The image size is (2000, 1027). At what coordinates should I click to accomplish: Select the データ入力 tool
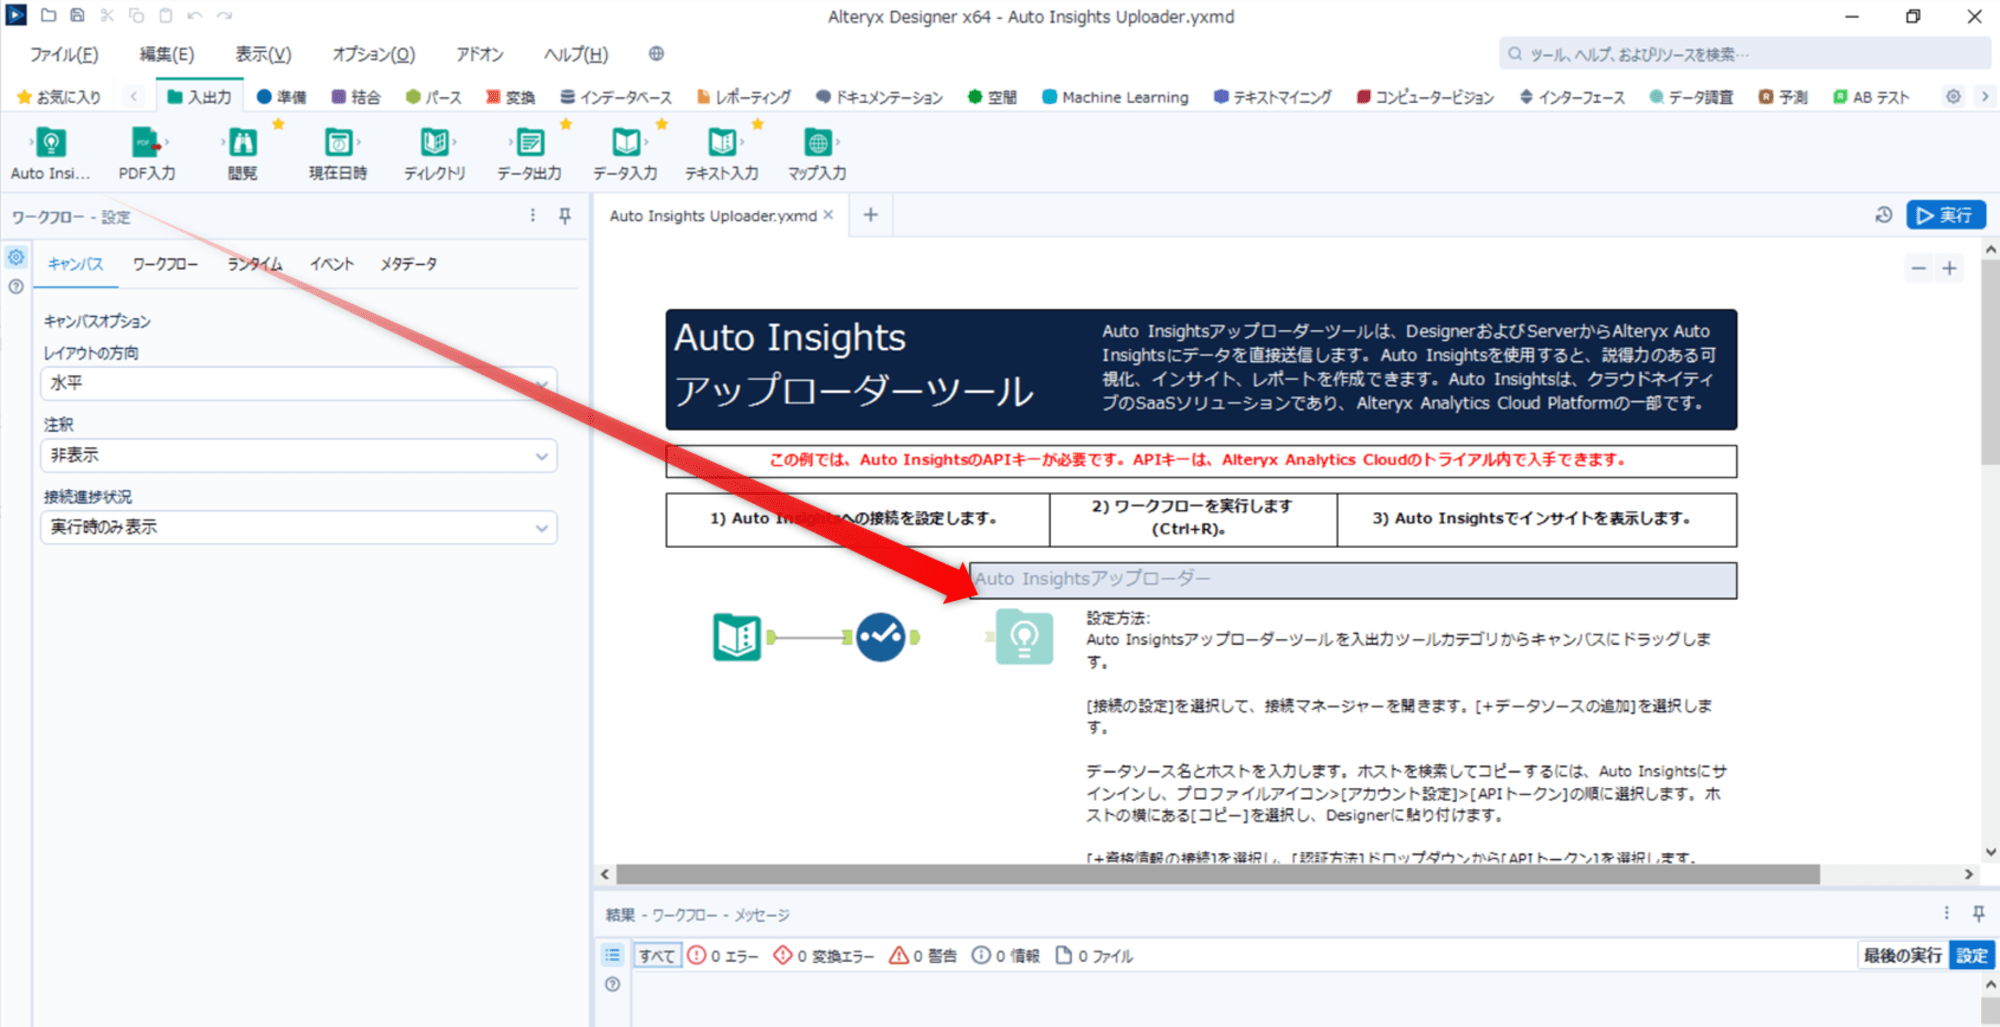(x=626, y=153)
